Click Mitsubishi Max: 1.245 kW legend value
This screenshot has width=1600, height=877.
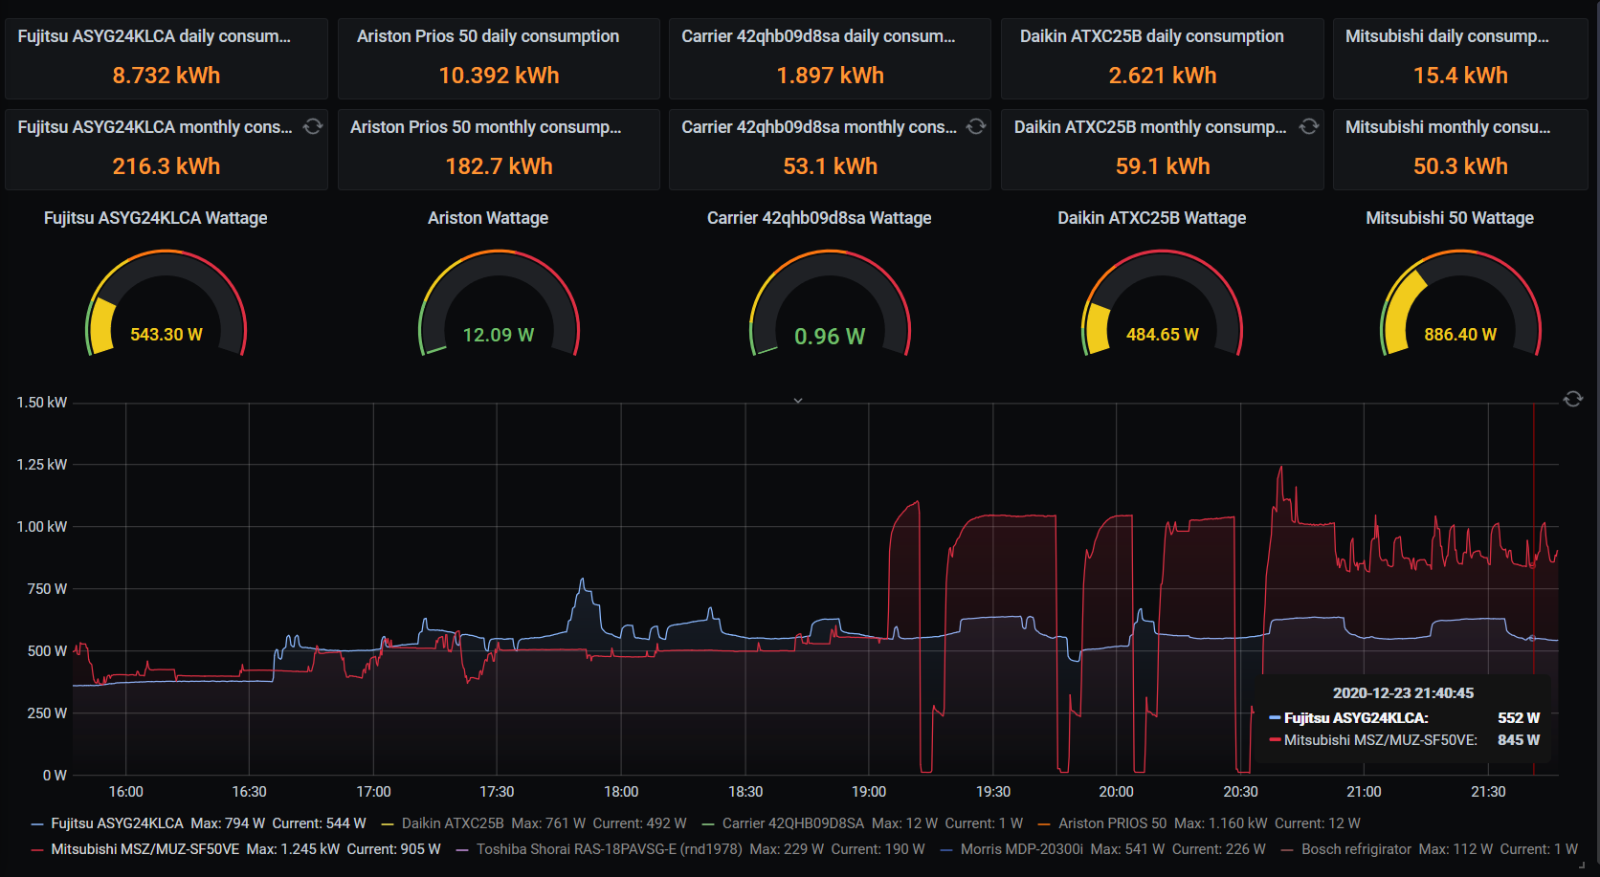click(x=293, y=849)
